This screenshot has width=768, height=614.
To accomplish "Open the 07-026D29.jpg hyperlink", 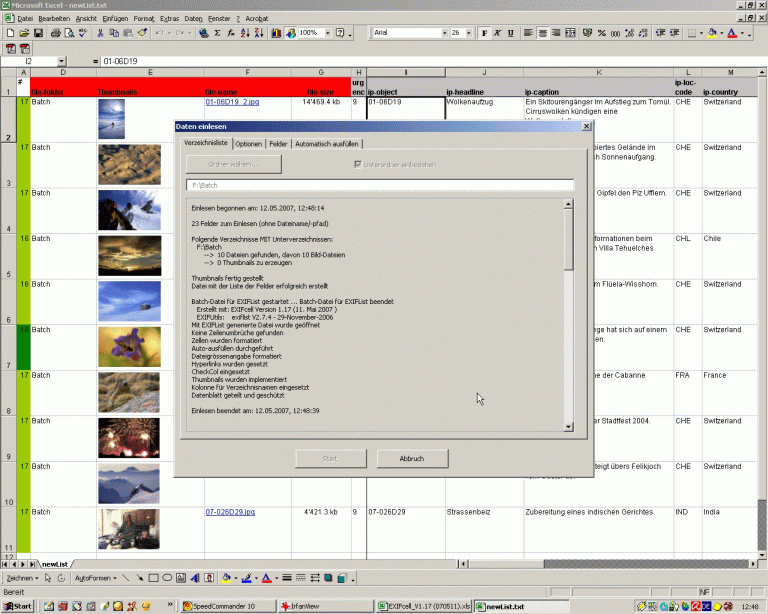I will pos(230,512).
